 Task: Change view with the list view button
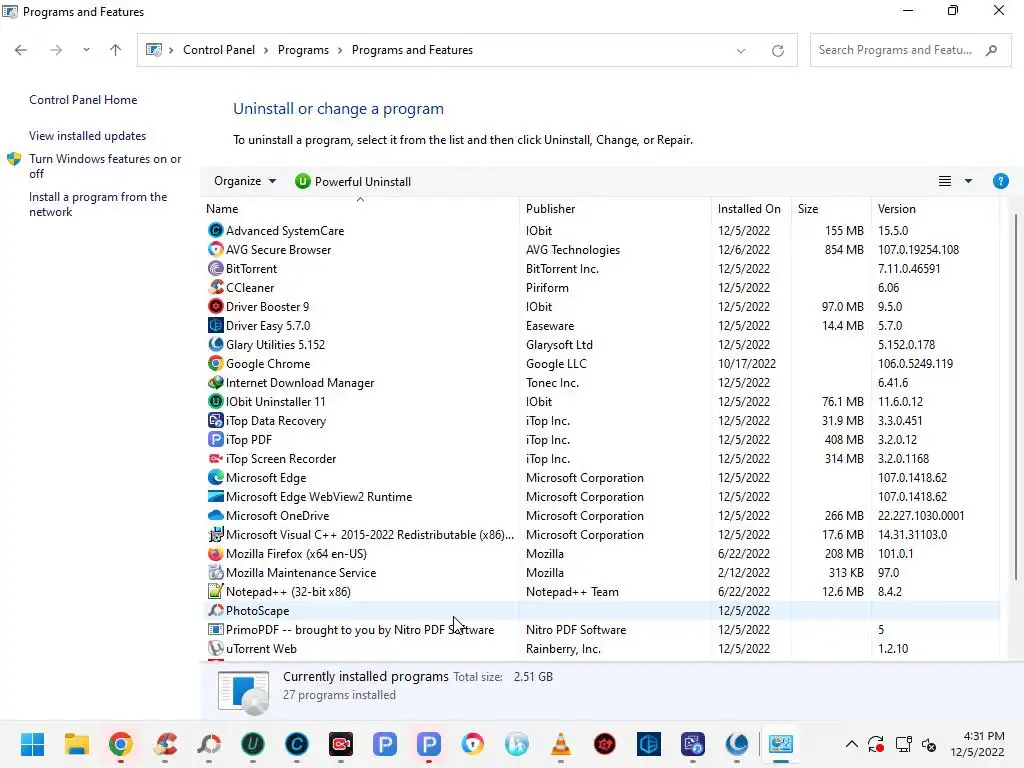[945, 181]
